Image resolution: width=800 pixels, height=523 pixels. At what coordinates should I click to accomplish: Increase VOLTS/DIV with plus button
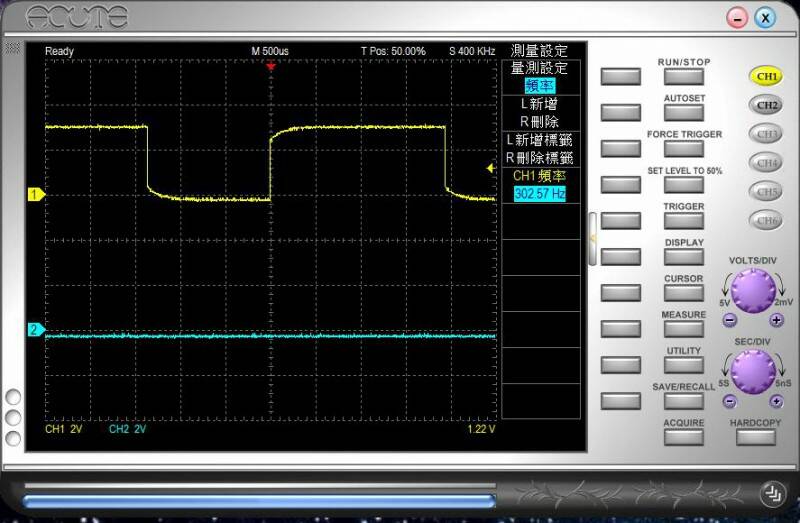[x=776, y=320]
